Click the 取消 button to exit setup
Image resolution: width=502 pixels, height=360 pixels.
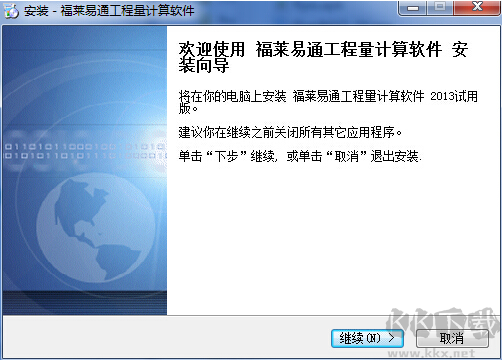coord(452,338)
